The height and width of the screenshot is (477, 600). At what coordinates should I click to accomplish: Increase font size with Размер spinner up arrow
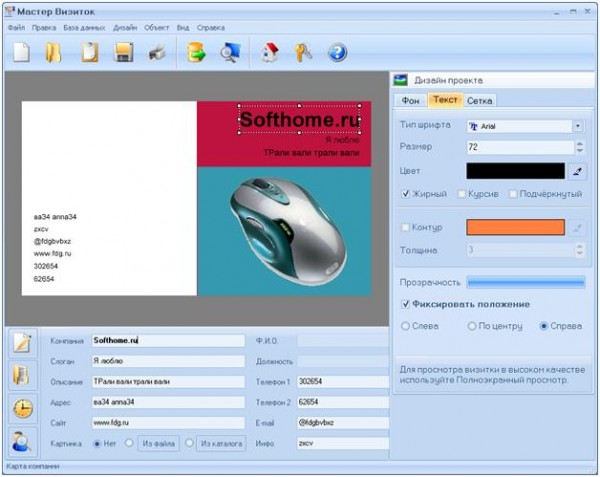pos(580,143)
